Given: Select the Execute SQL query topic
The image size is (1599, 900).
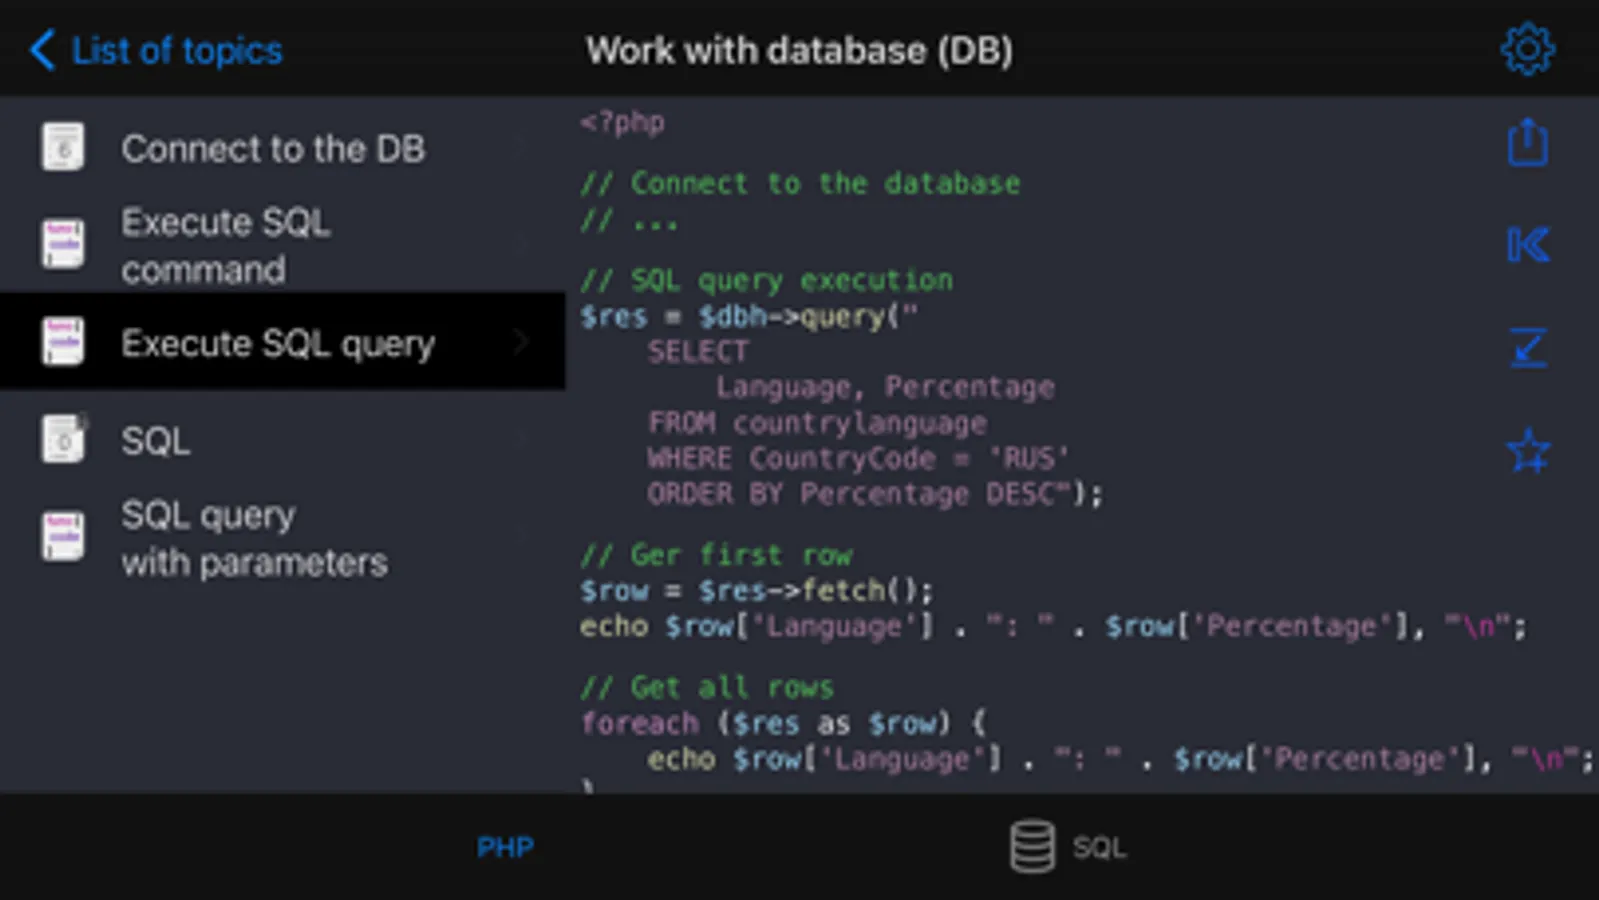Looking at the screenshot, I should click(283, 342).
